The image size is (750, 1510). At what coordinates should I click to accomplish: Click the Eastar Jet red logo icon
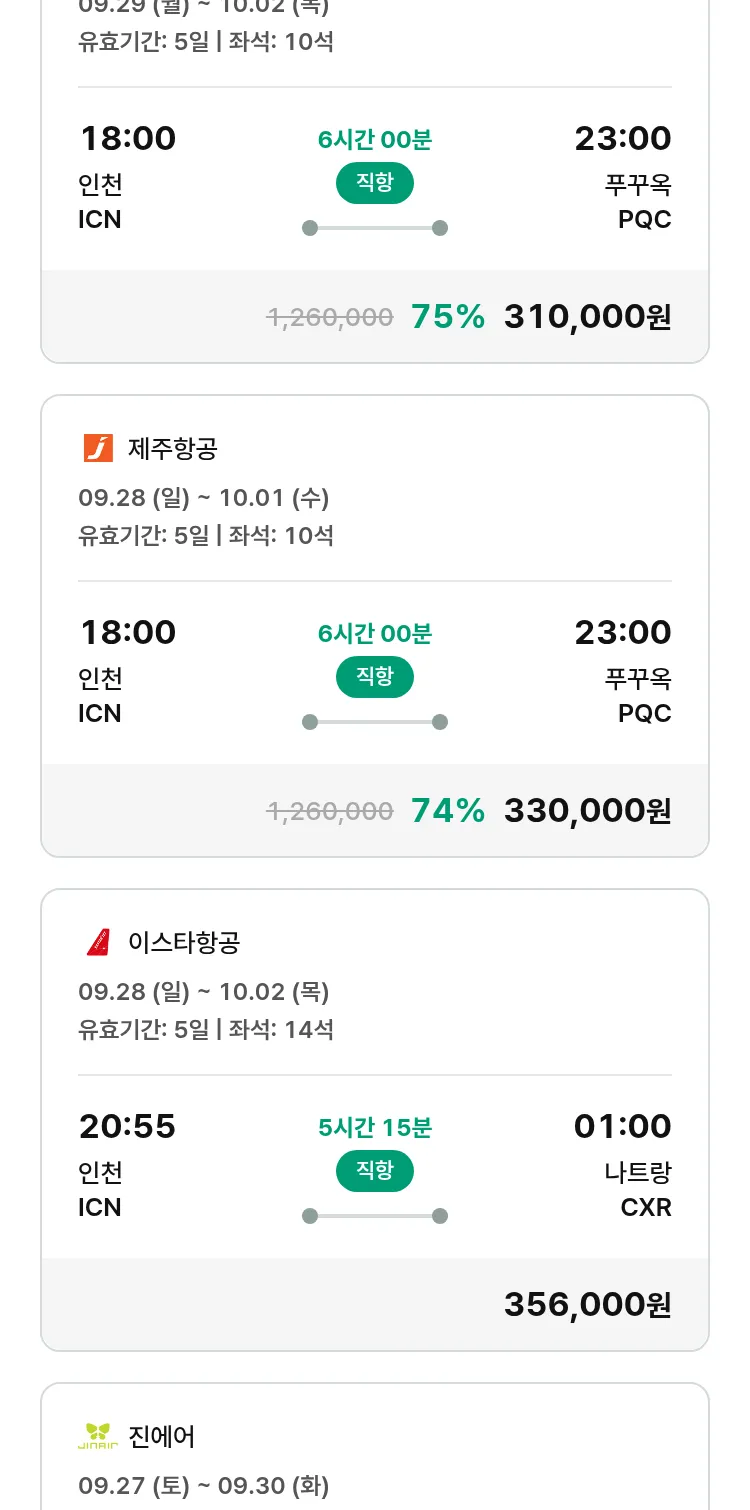tap(98, 942)
